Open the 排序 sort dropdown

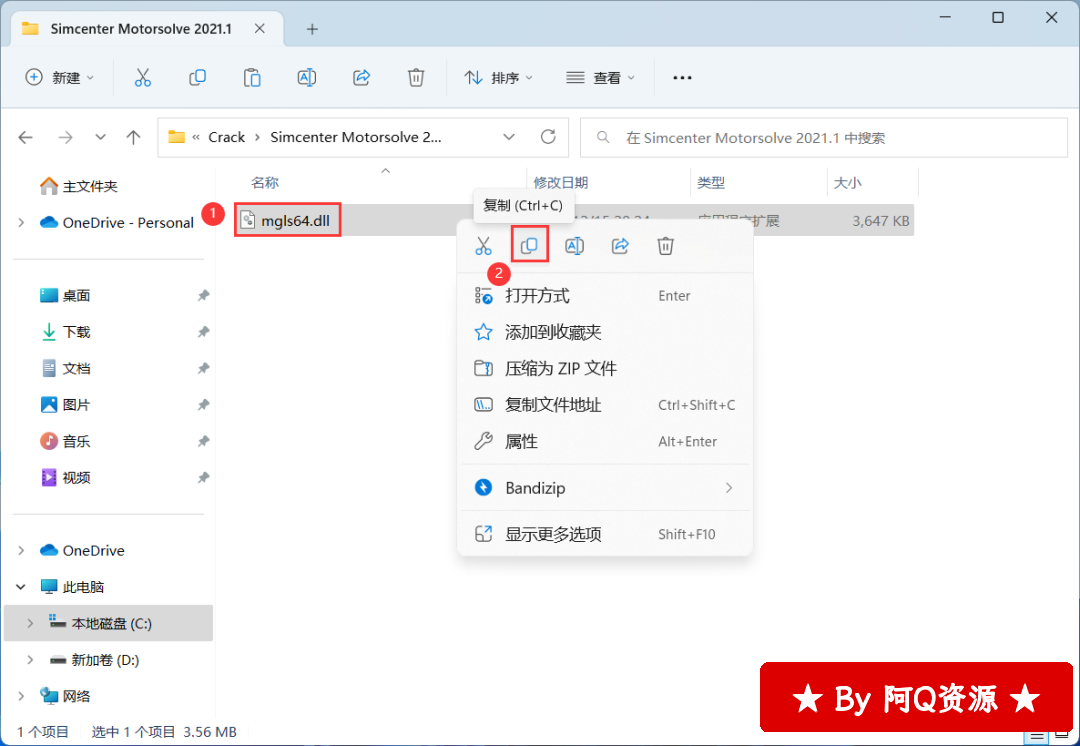click(x=499, y=78)
